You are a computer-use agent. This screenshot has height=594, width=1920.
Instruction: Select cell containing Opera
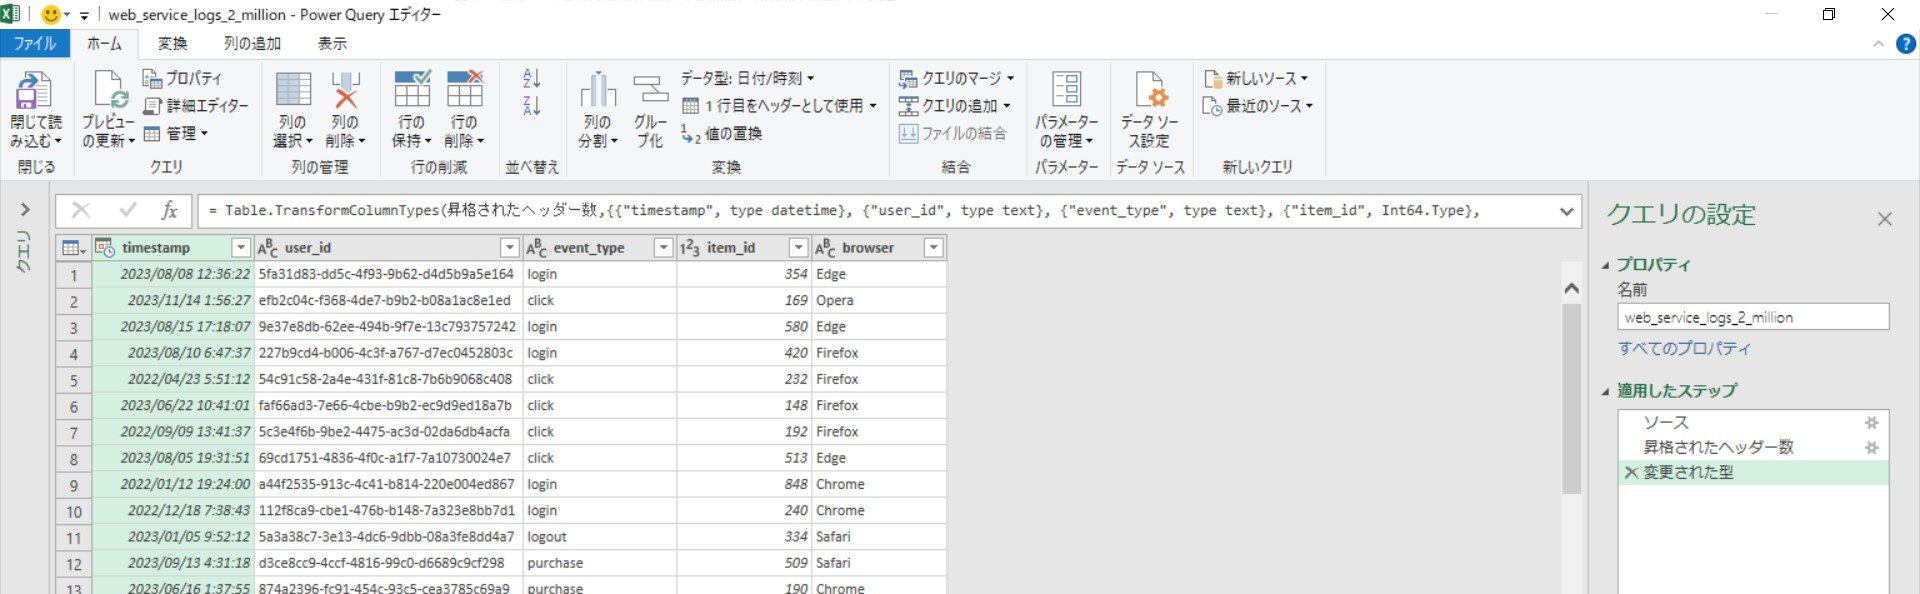[x=879, y=300]
